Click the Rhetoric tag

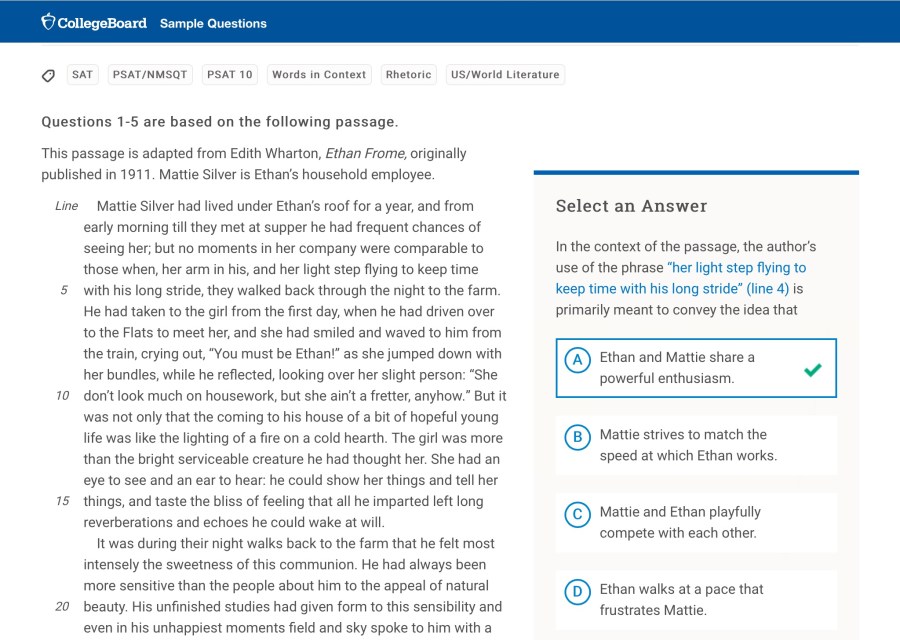pos(408,75)
